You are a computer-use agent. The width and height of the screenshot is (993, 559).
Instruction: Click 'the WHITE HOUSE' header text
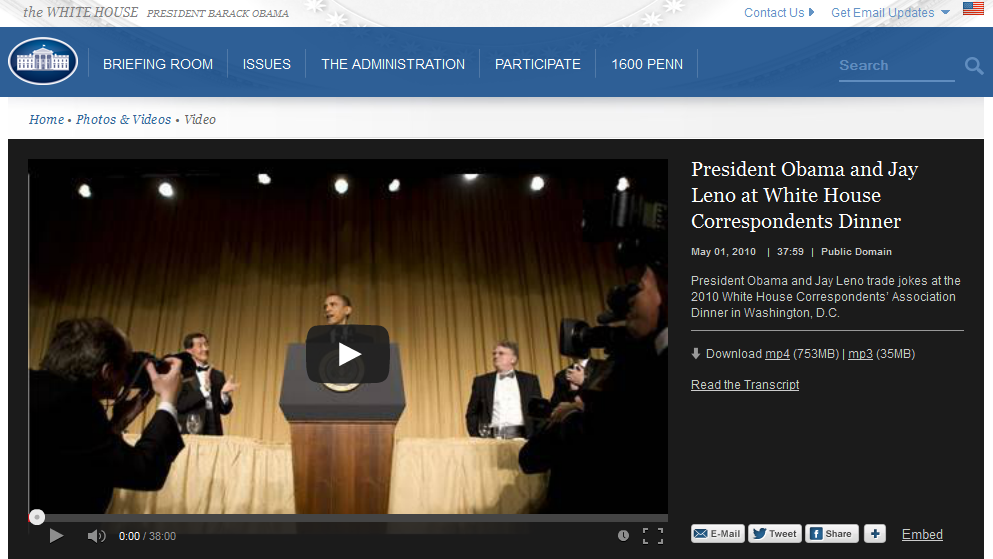coord(80,12)
